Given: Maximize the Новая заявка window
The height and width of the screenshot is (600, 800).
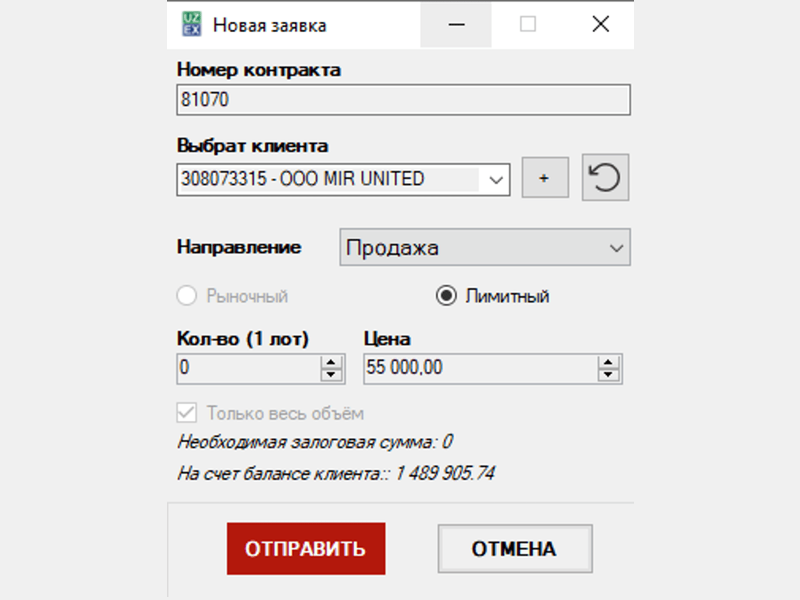Looking at the screenshot, I should point(528,25).
